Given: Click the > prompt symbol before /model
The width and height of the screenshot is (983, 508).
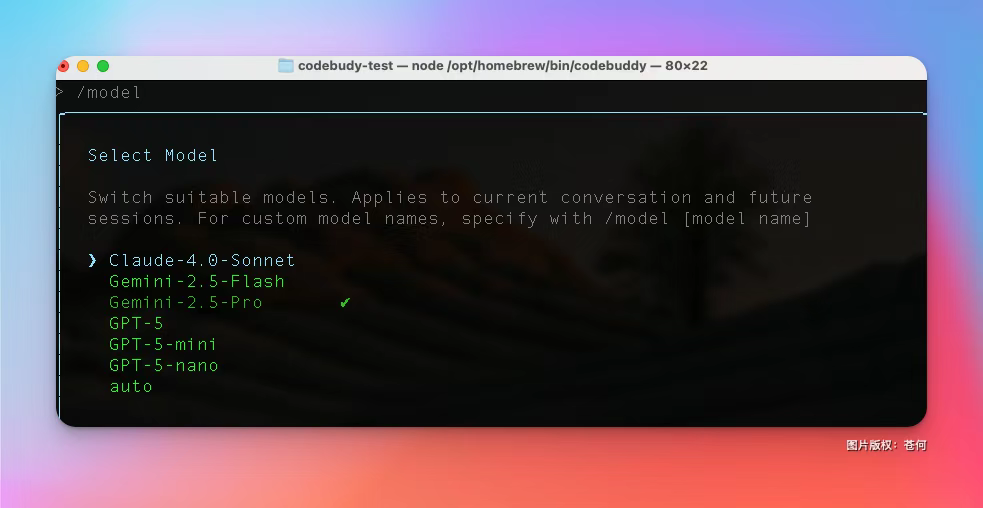Looking at the screenshot, I should point(61,92).
